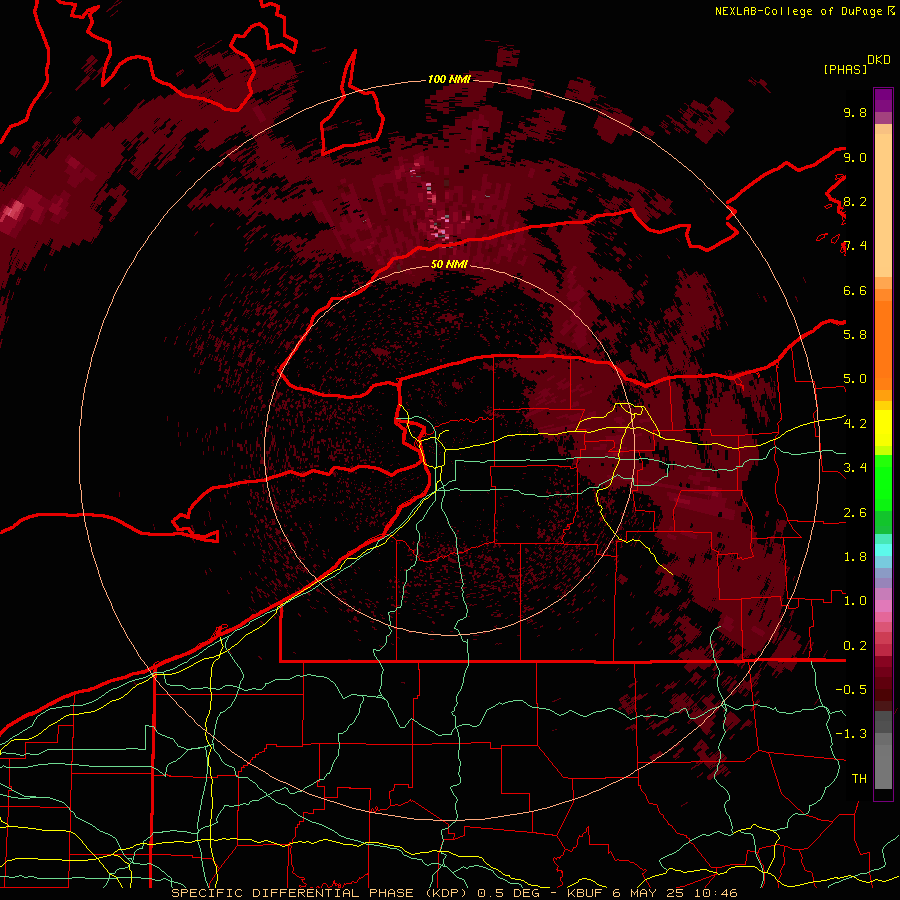Click the NEXLAB-College of DuPage credit text
Screen dimensions: 900x900
click(x=799, y=11)
